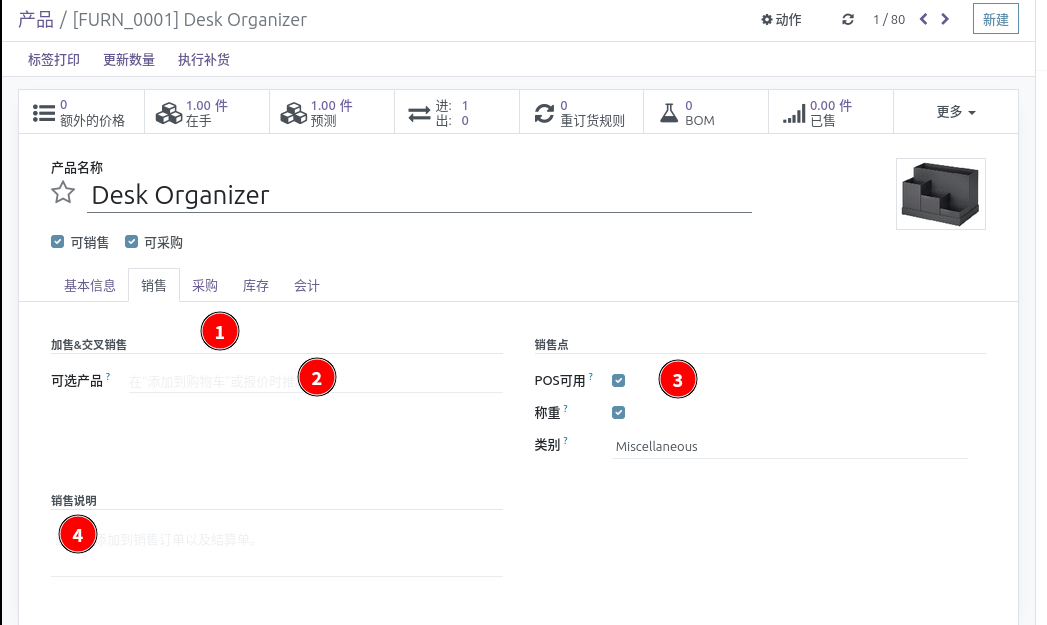Click help tooltip beside 称重

(566, 409)
